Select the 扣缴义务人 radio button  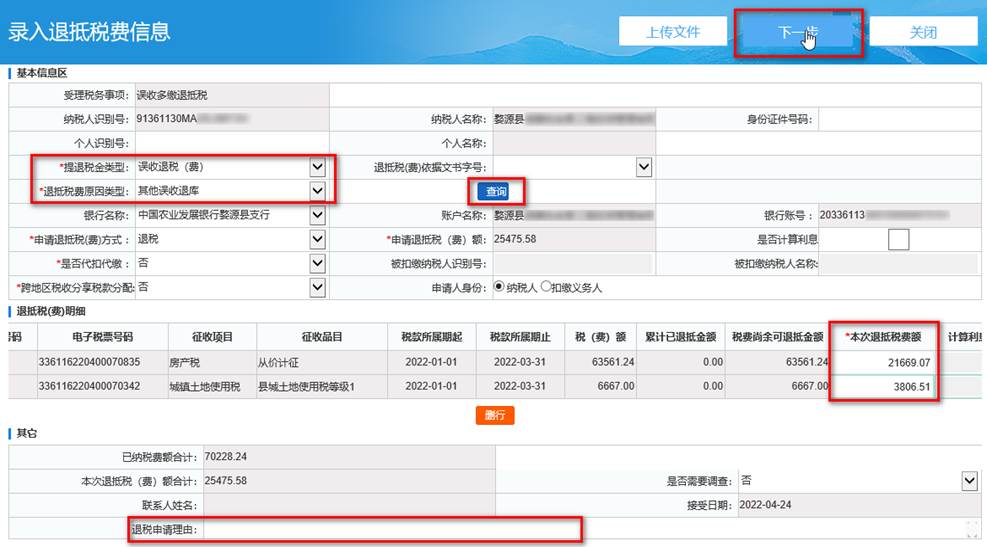(x=546, y=287)
